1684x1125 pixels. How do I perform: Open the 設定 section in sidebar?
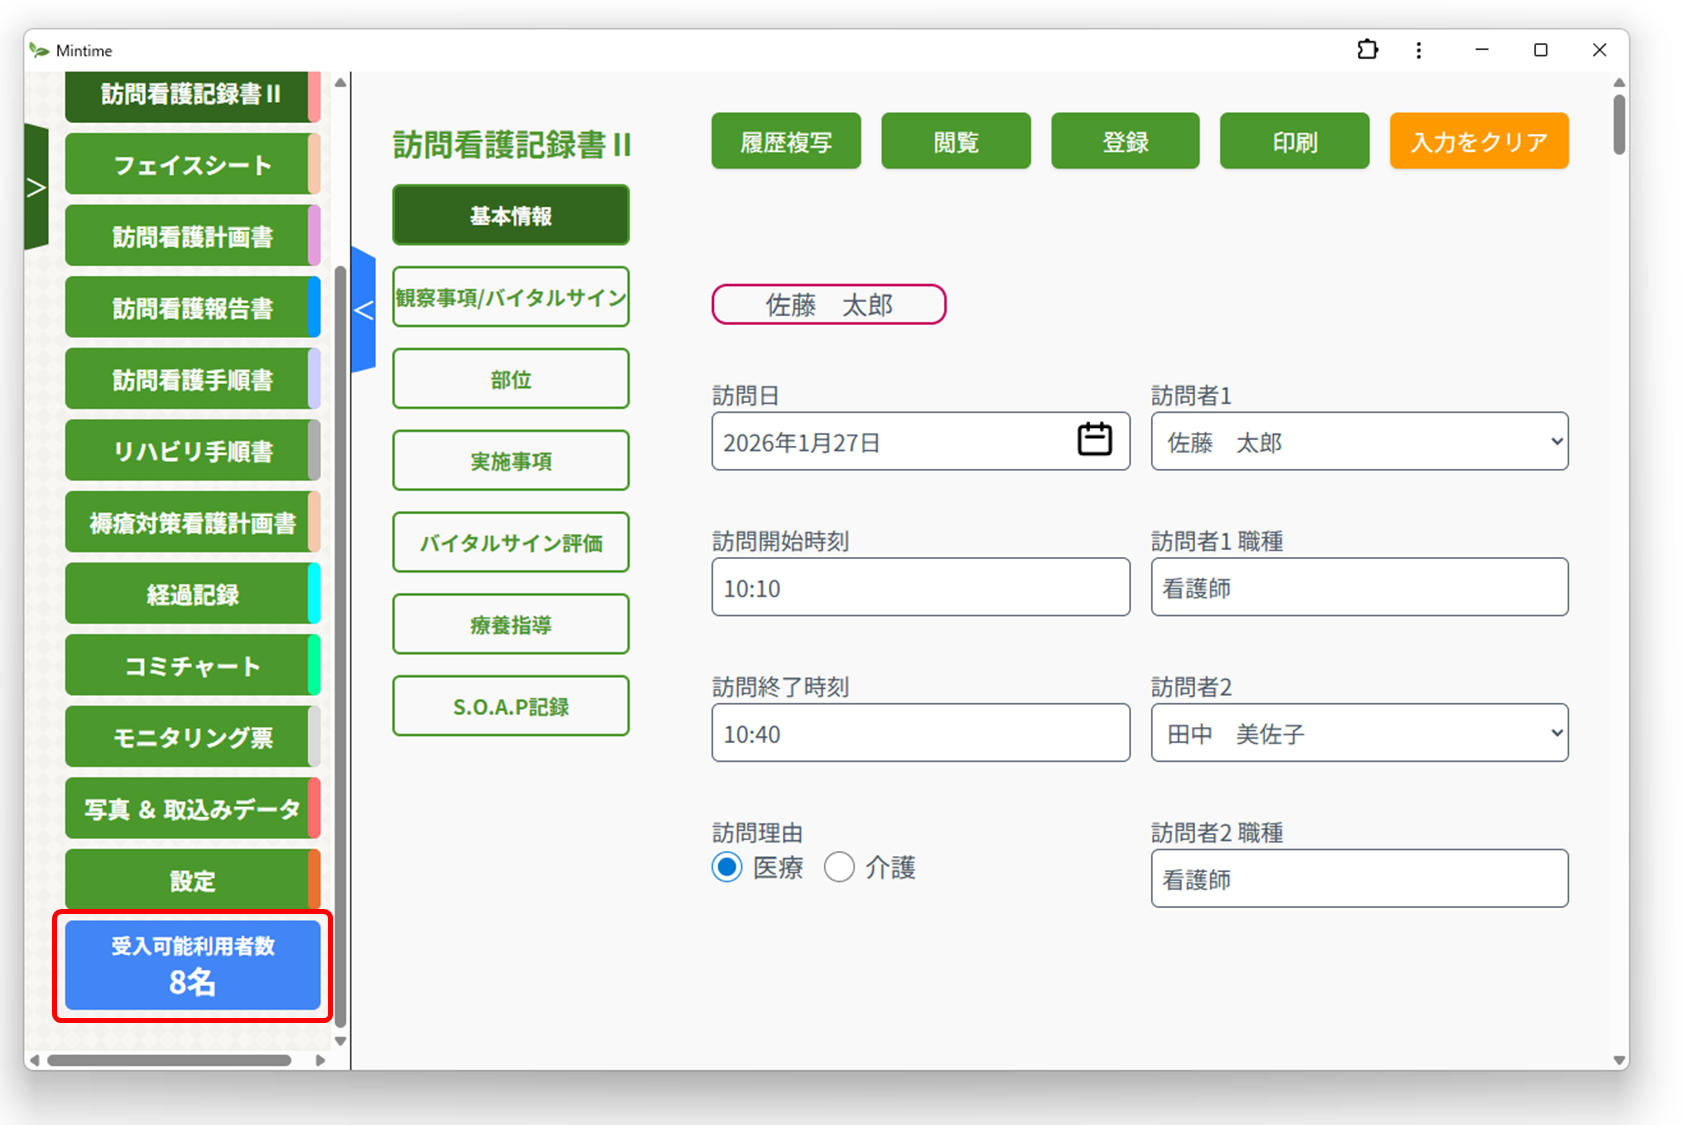pyautogui.click(x=191, y=880)
